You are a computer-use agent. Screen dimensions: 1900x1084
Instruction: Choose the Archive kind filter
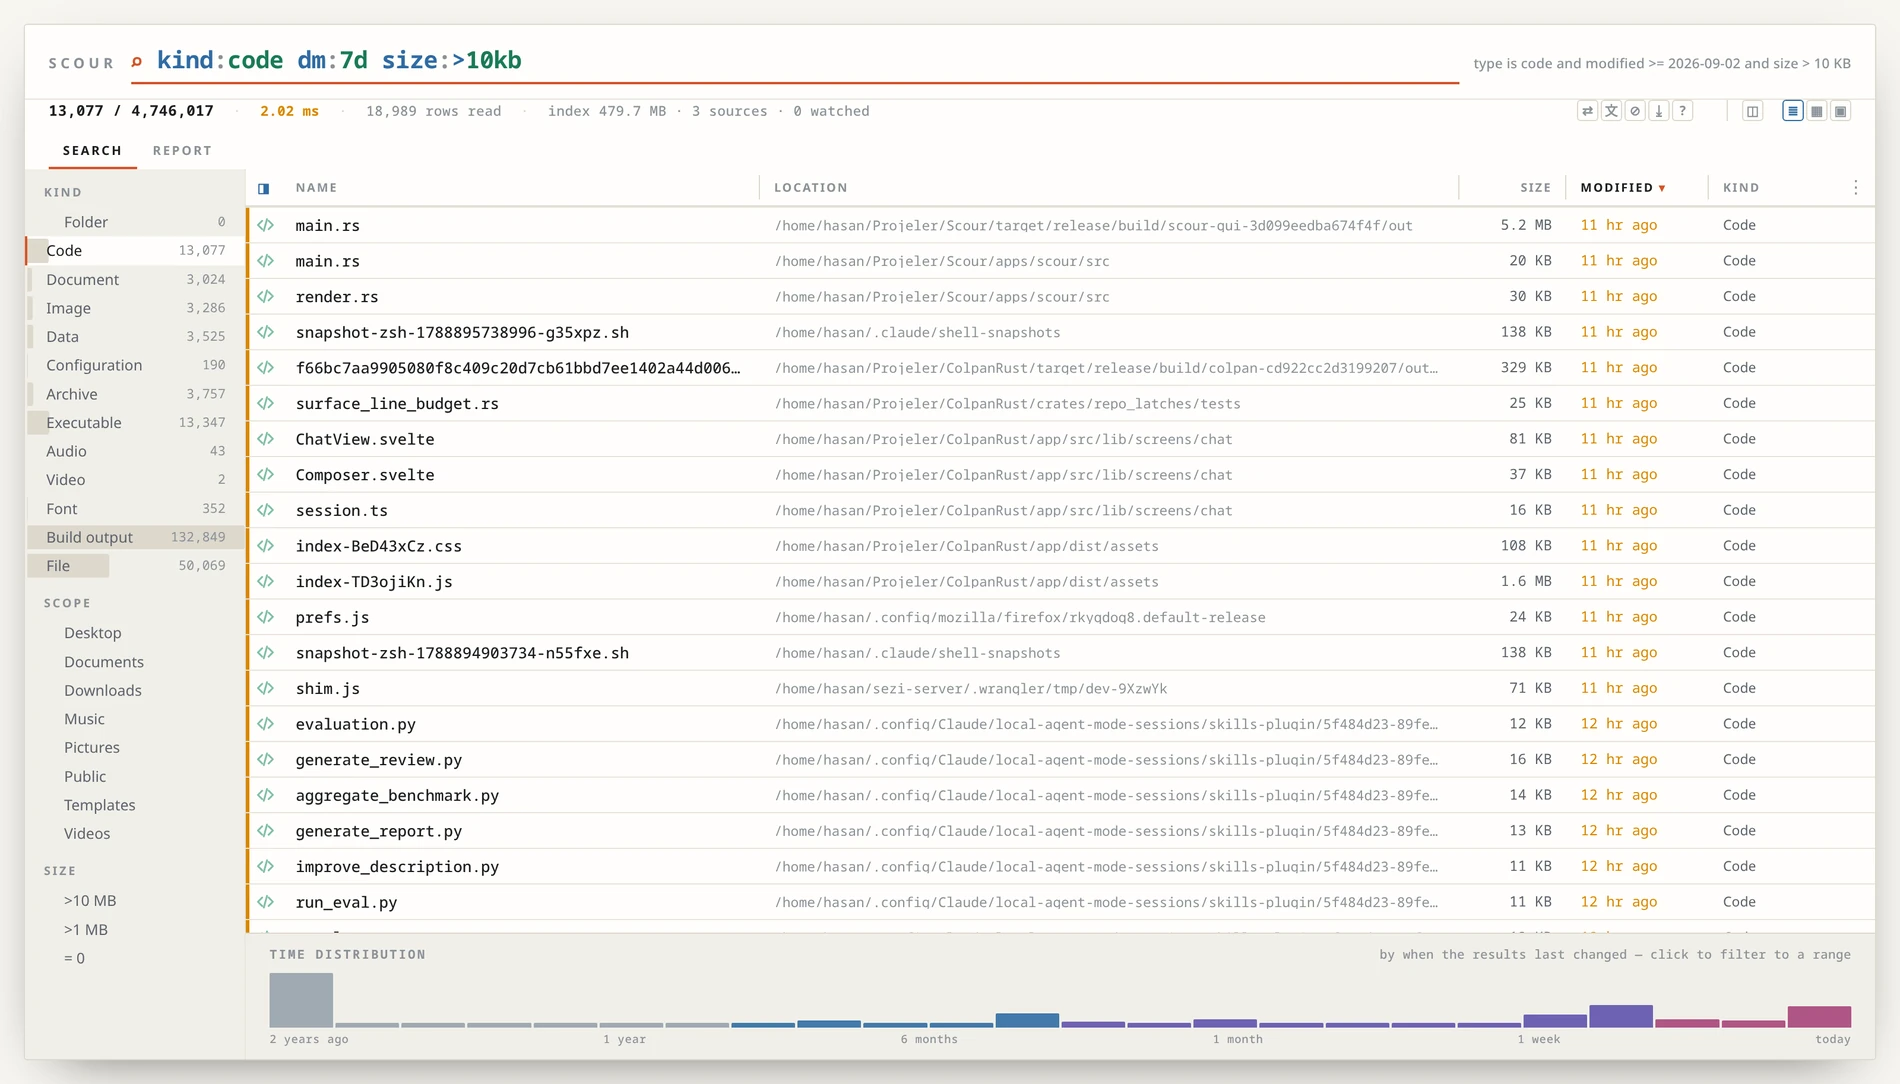click(x=135, y=394)
